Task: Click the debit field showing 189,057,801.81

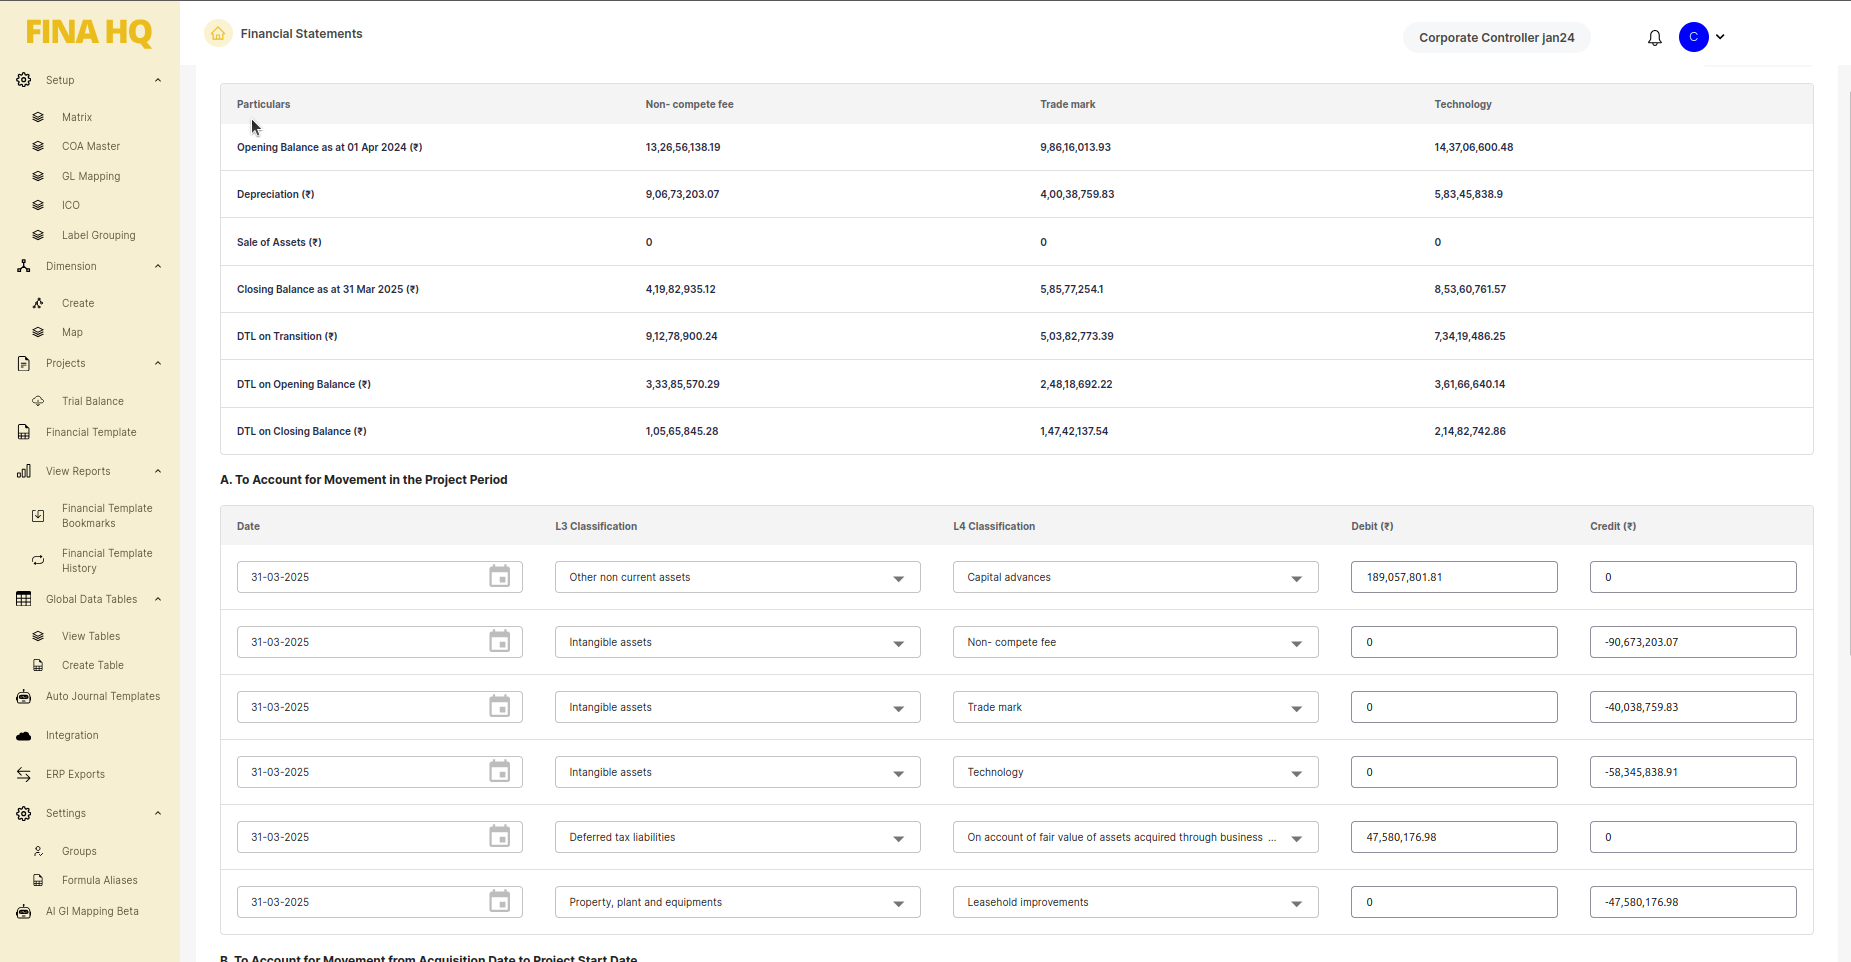Action: [x=1453, y=577]
